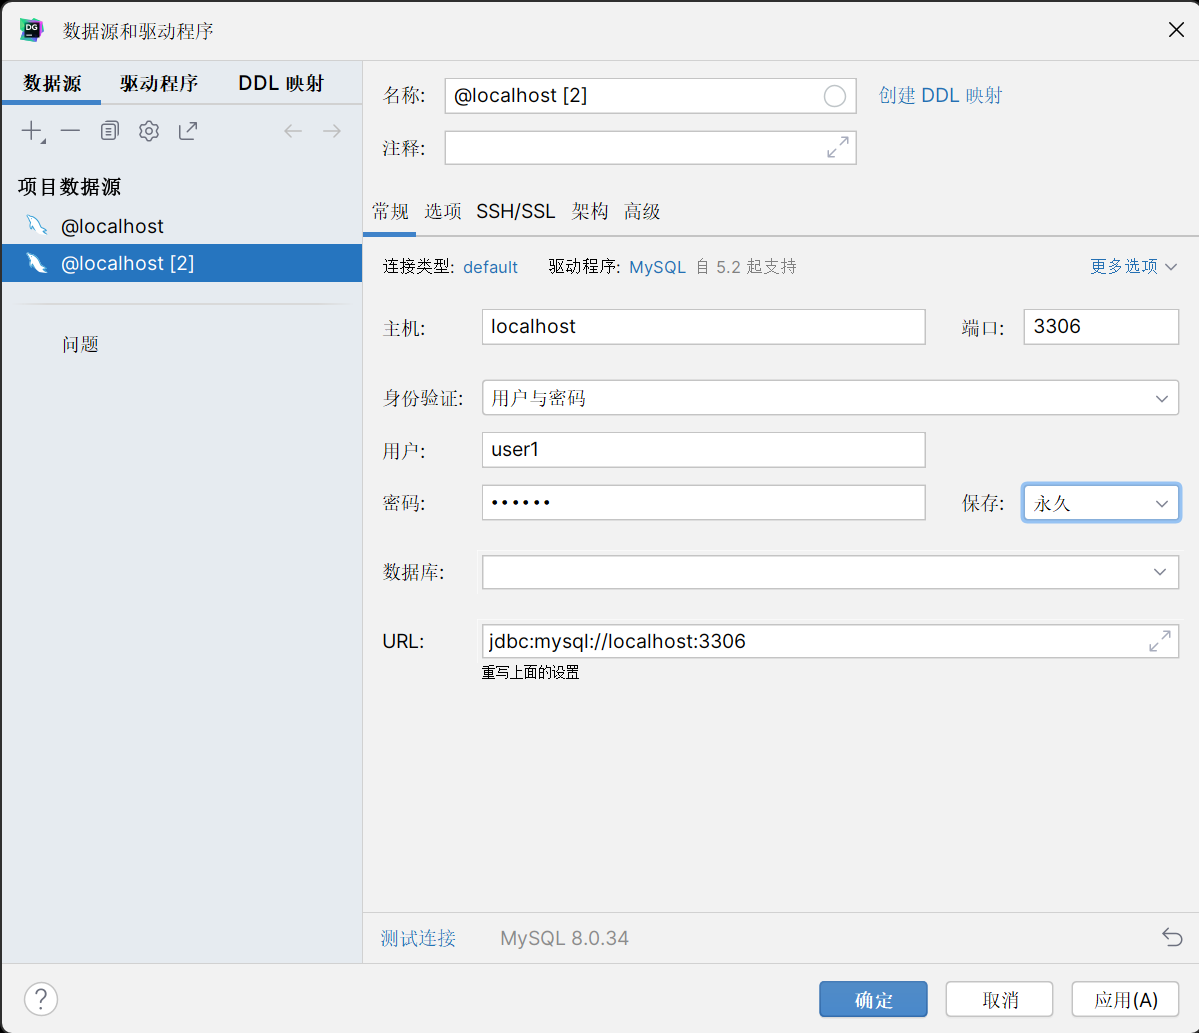Click the MySQL icon beside first @localhost
Viewport: 1199px width, 1033px height.
coord(37,226)
